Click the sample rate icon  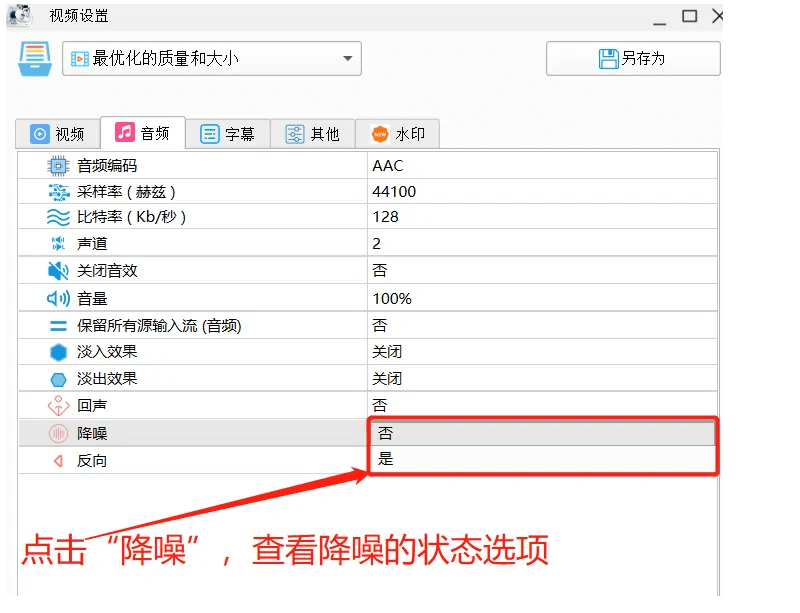[58, 192]
